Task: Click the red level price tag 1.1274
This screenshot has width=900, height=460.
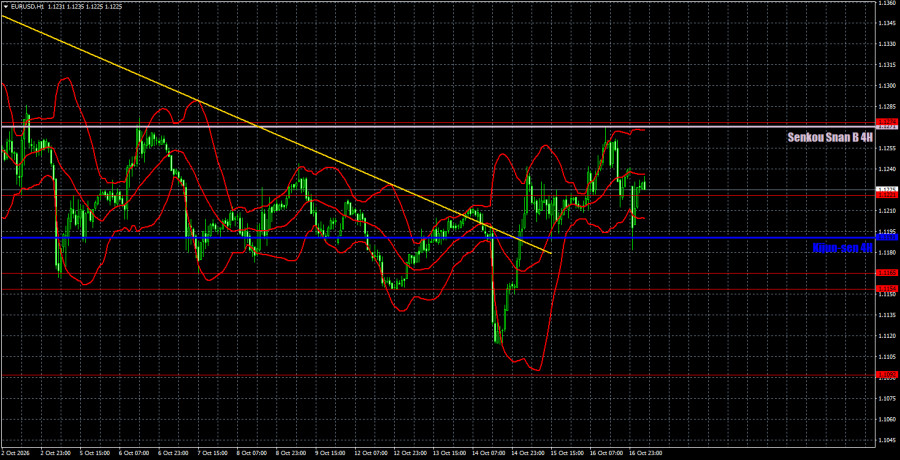Action: click(886, 122)
